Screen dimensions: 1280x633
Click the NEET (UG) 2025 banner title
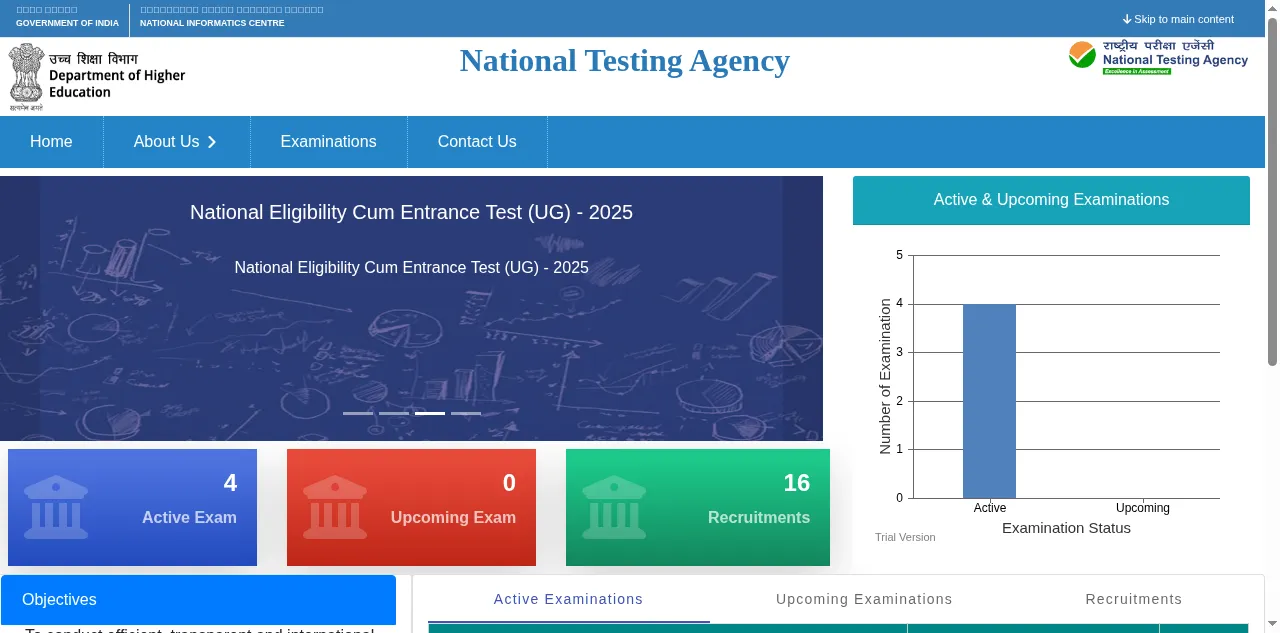tap(411, 212)
